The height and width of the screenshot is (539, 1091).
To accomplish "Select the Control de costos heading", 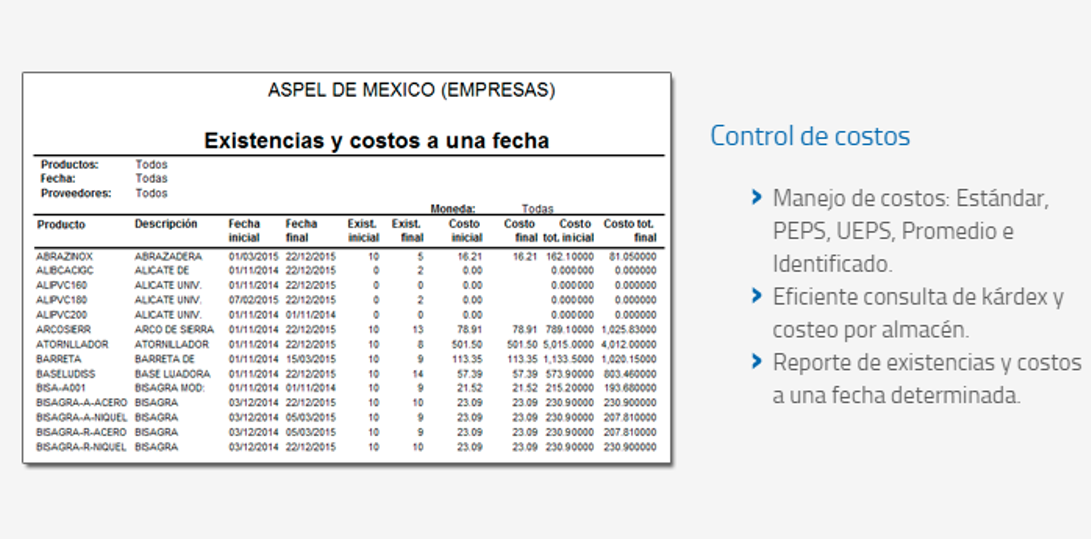I will [x=810, y=136].
